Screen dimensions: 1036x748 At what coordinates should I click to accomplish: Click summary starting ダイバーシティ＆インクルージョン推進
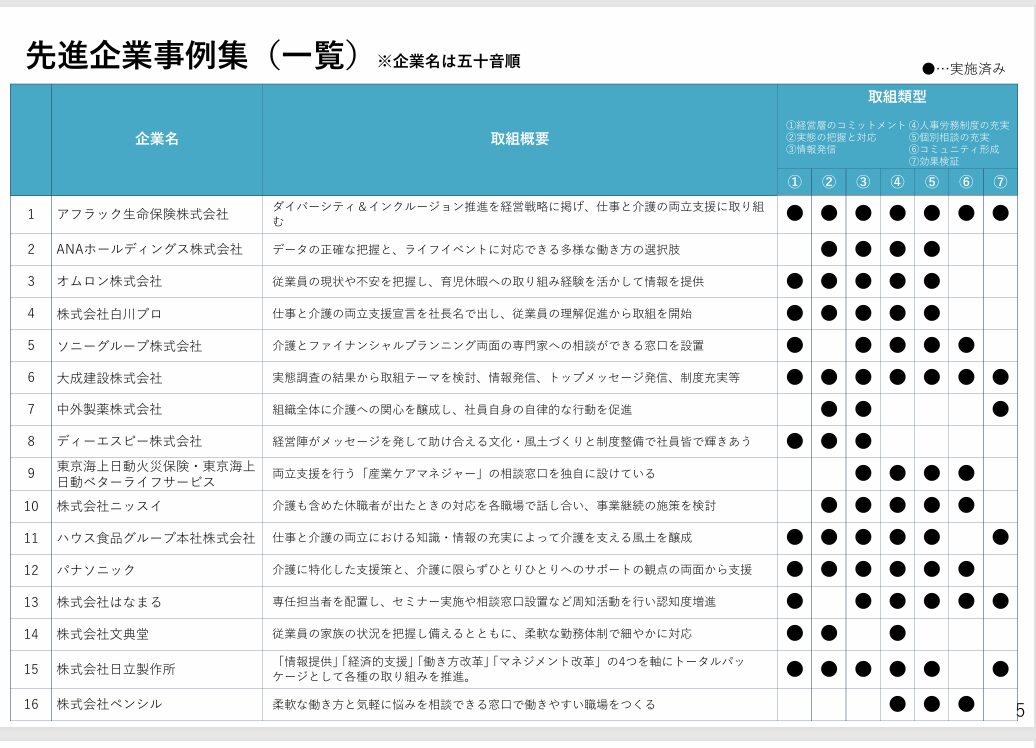[x=518, y=214]
